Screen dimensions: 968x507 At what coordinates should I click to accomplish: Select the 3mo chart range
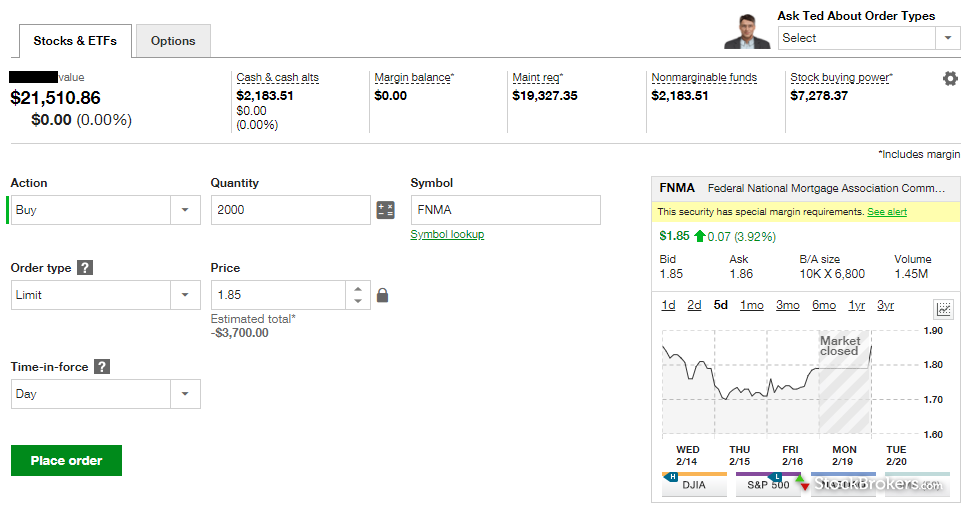788,305
